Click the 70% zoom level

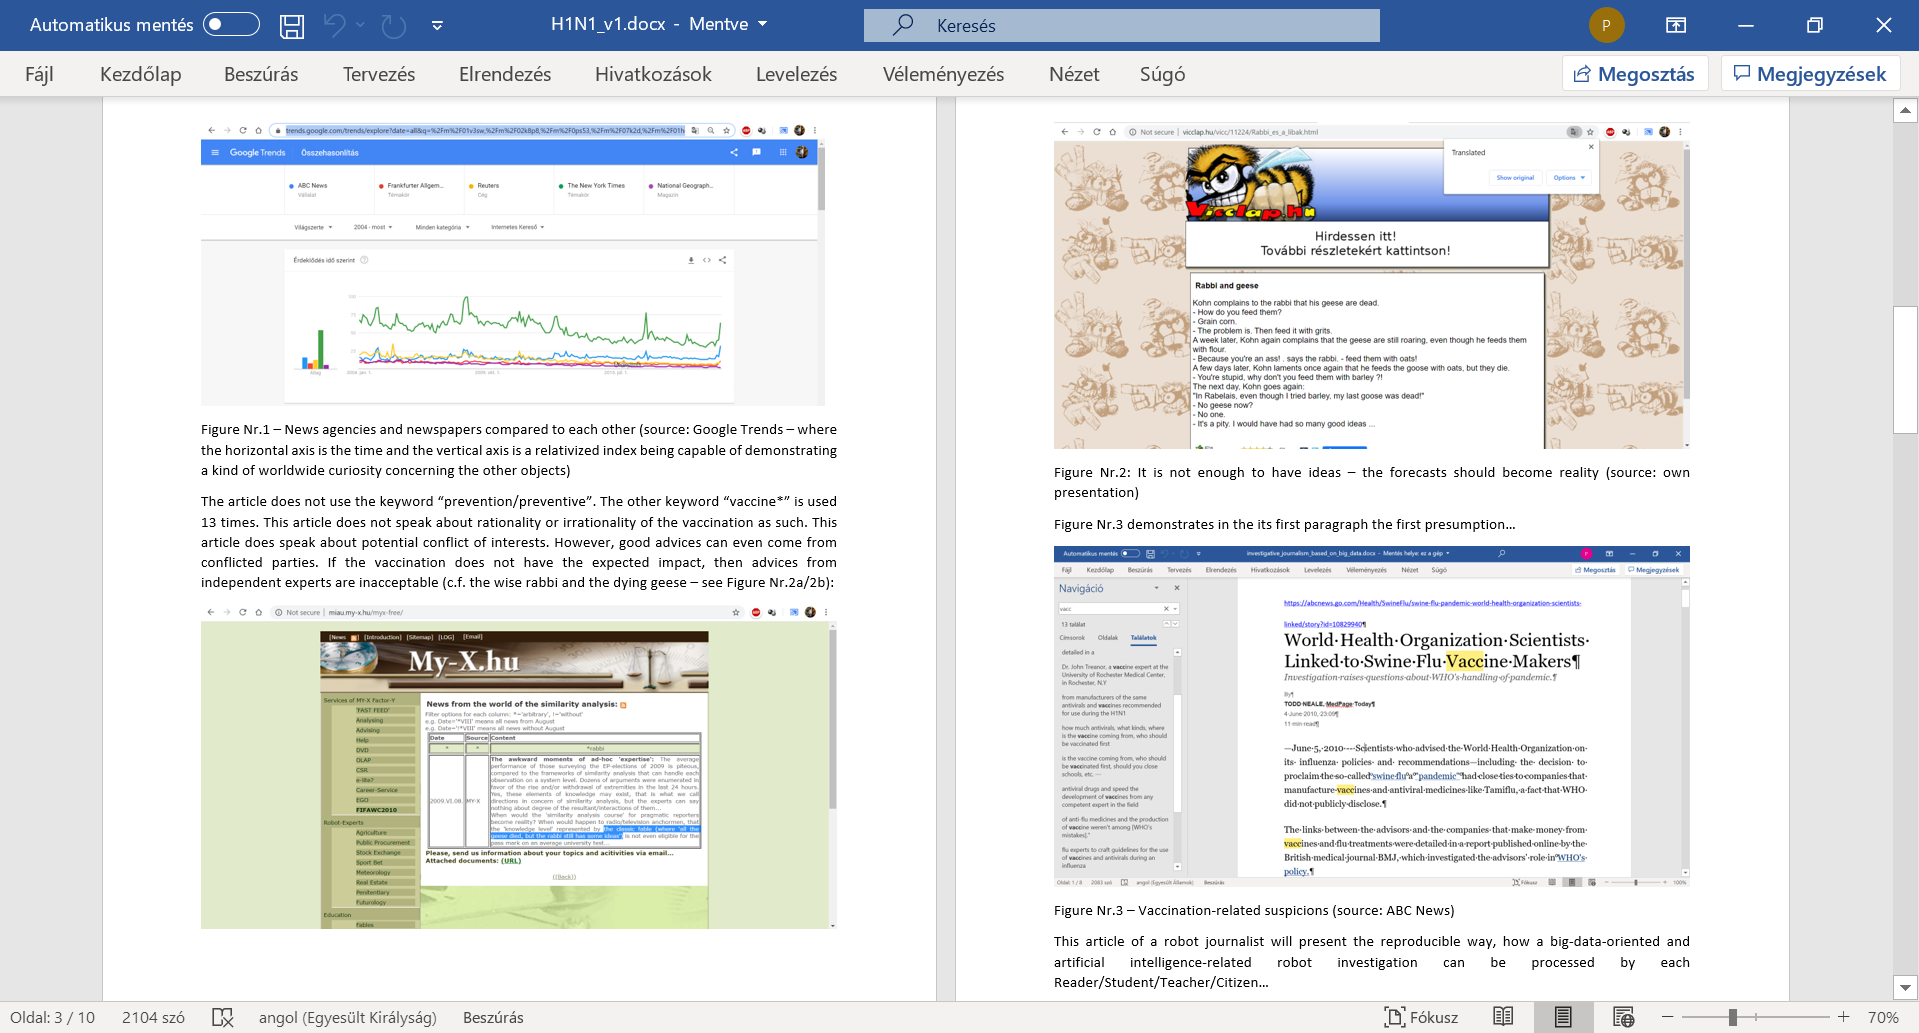(x=1883, y=1017)
